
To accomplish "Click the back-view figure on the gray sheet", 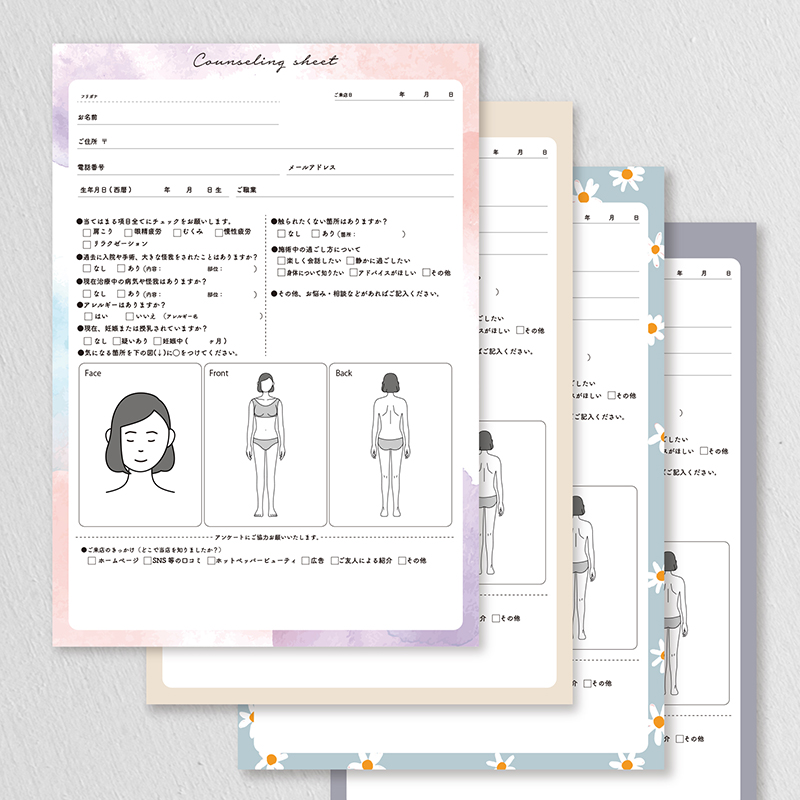I will (x=674, y=623).
